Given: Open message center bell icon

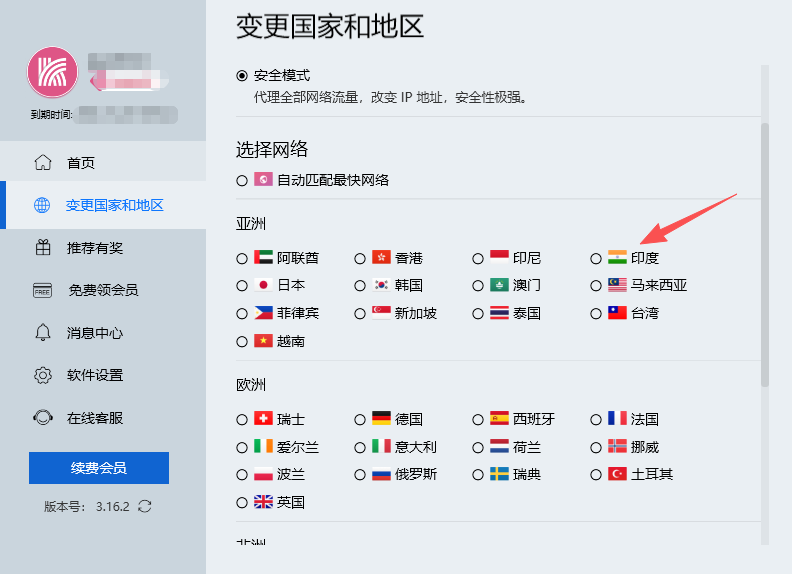Looking at the screenshot, I should [x=42, y=333].
